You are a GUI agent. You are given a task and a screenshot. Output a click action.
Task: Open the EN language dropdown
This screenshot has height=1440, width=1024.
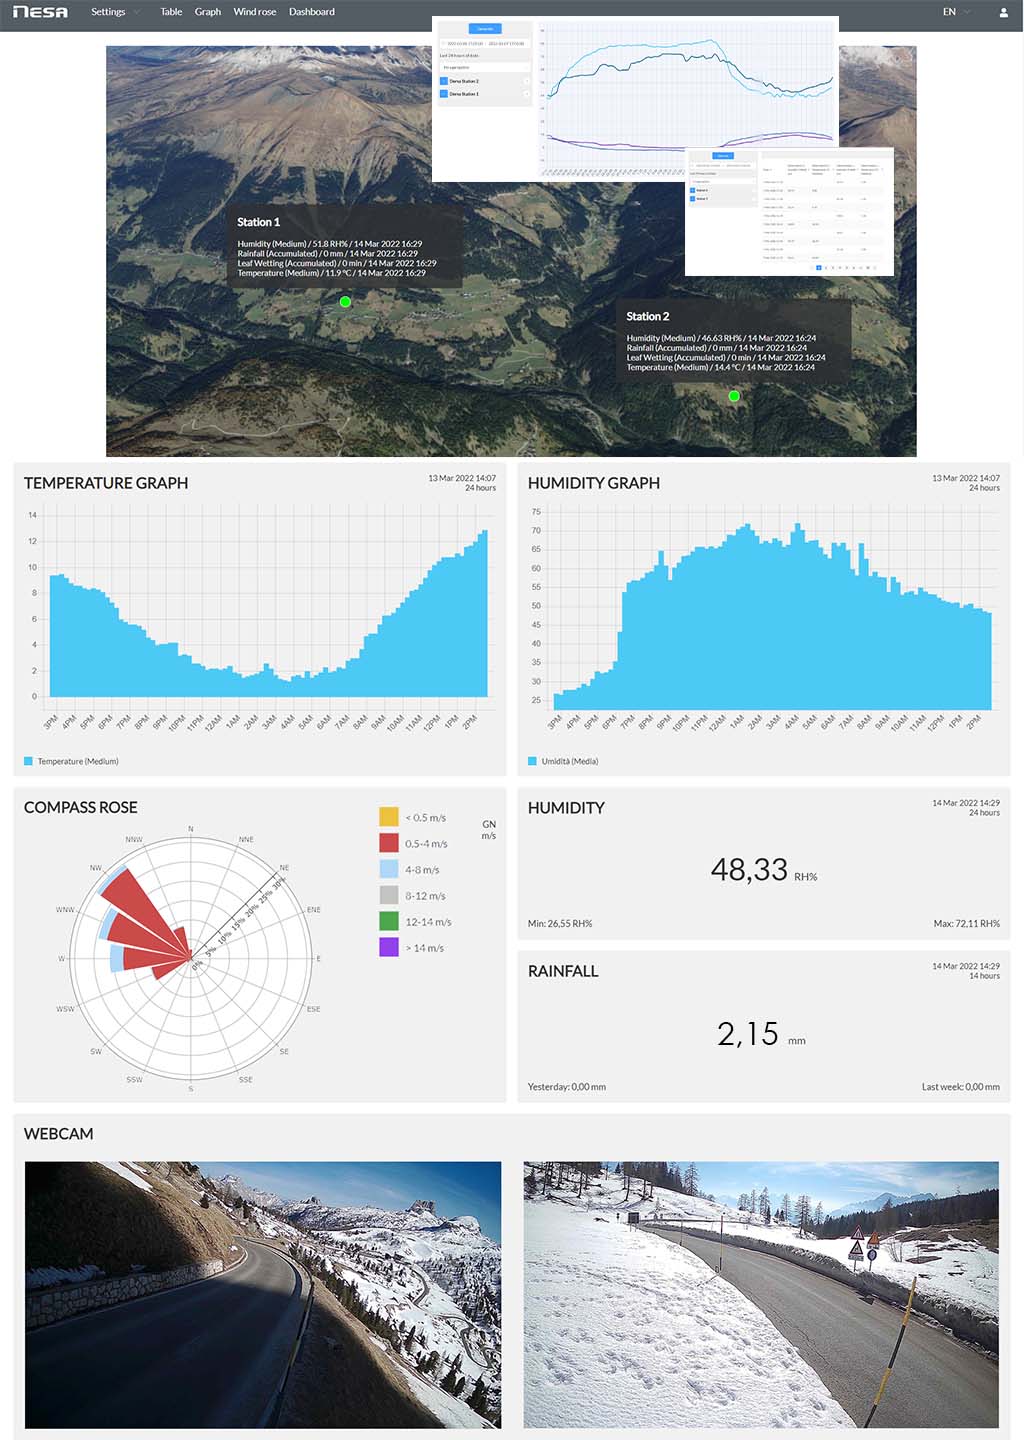955,12
